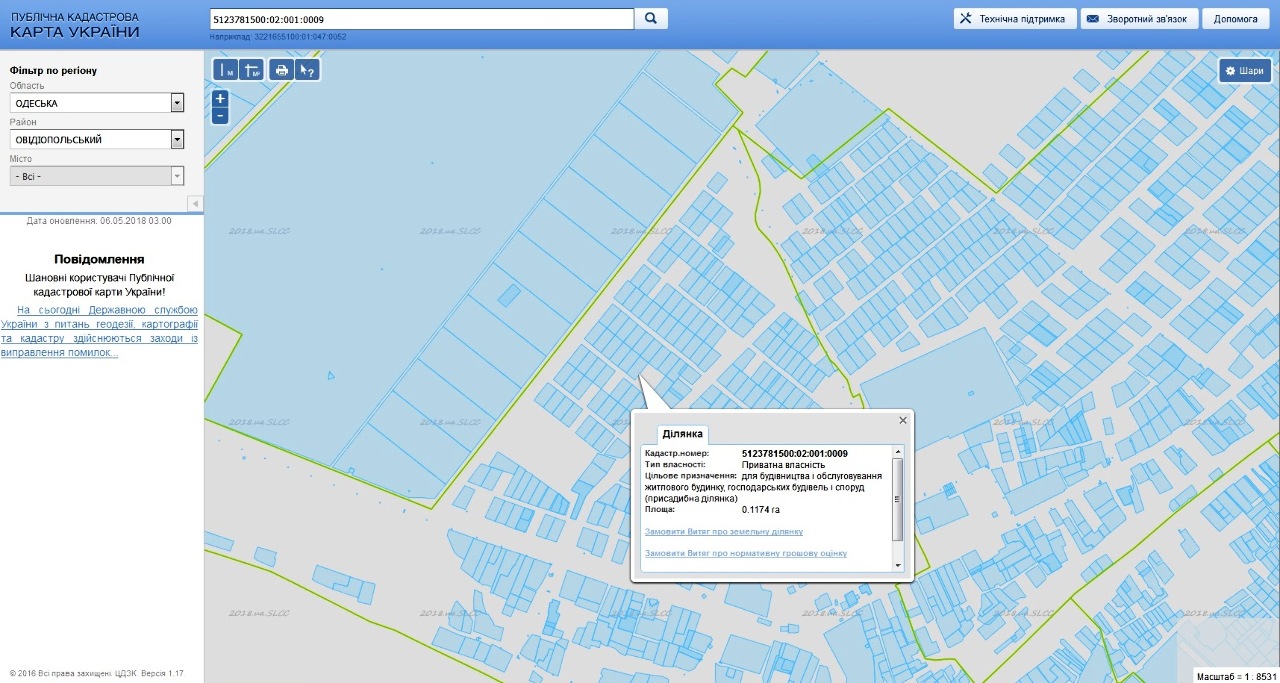Viewport: 1280px width, 683px height.
Task: Click the Дата оновлення date text
Action: point(99,220)
